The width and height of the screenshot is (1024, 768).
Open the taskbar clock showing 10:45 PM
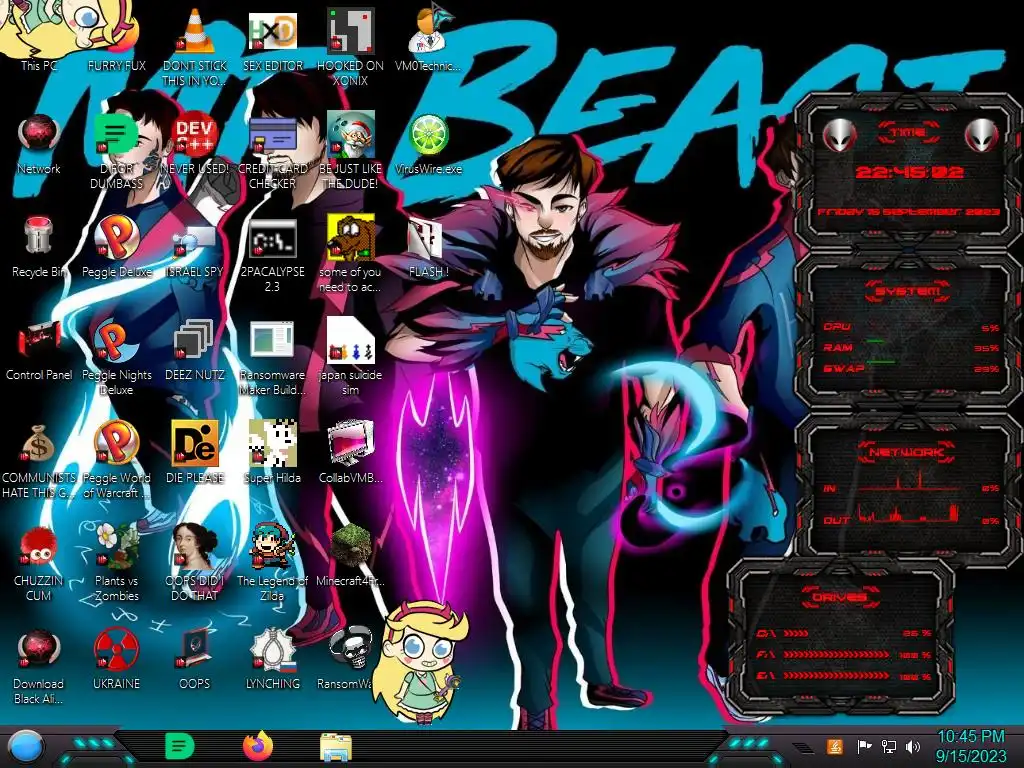(x=970, y=746)
